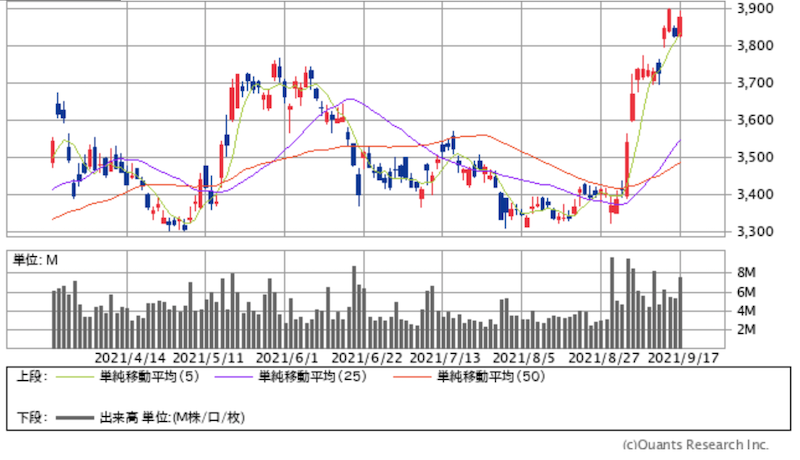Click the (c)Quants Research Inc. credit

click(695, 445)
